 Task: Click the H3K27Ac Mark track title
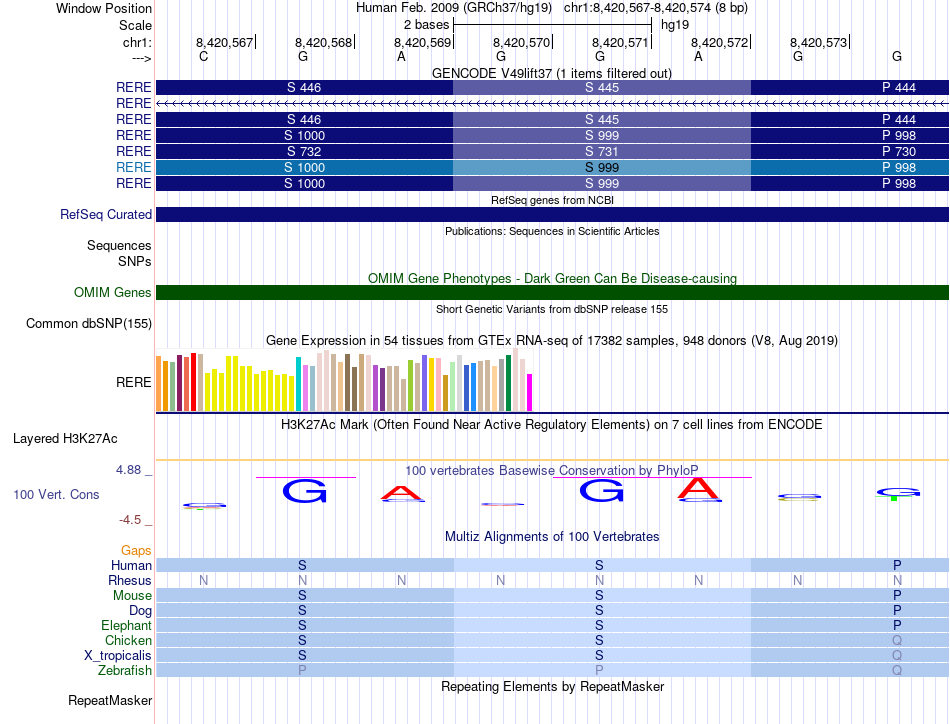pos(552,424)
